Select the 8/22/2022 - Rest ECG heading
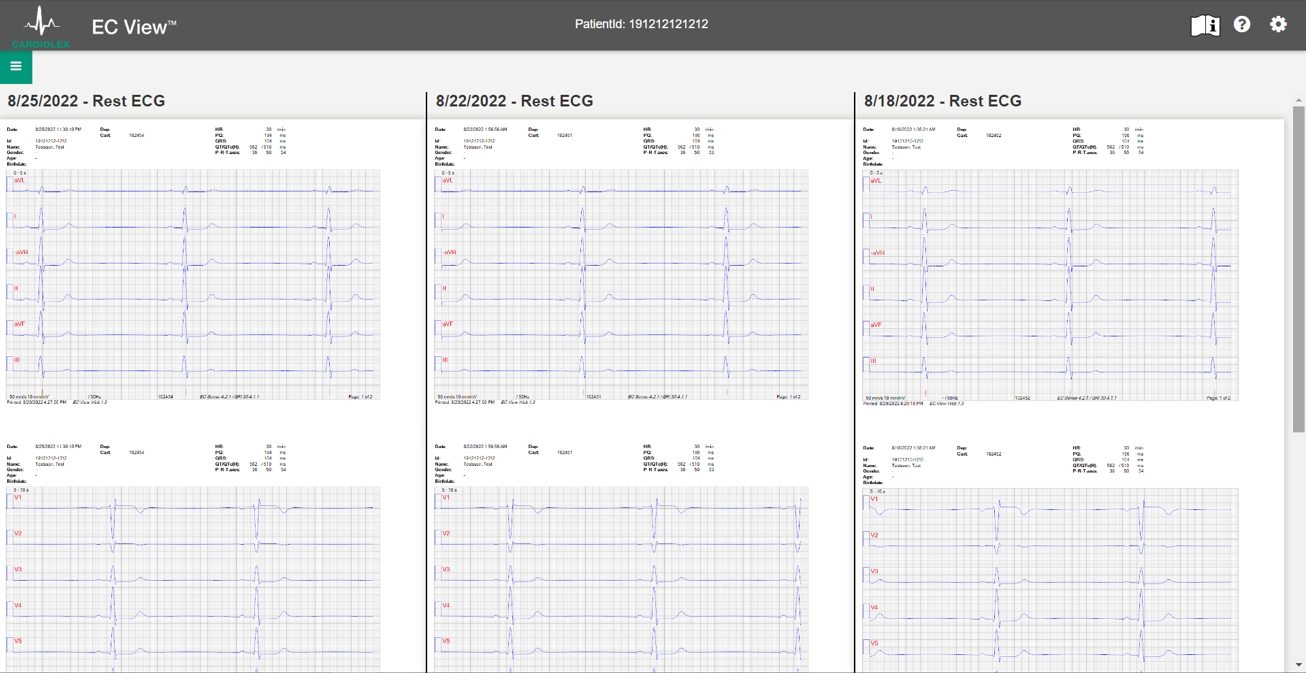This screenshot has width=1306, height=673. pyautogui.click(x=515, y=101)
